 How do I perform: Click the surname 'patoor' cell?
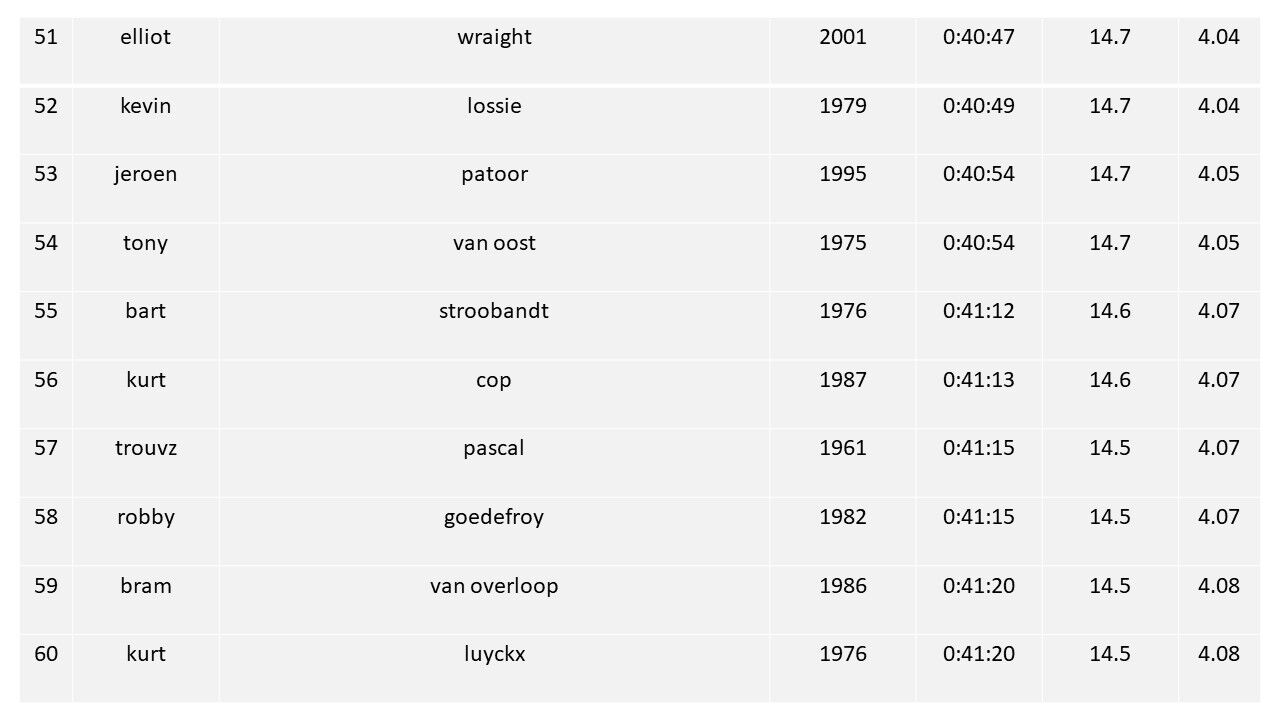[x=494, y=174]
